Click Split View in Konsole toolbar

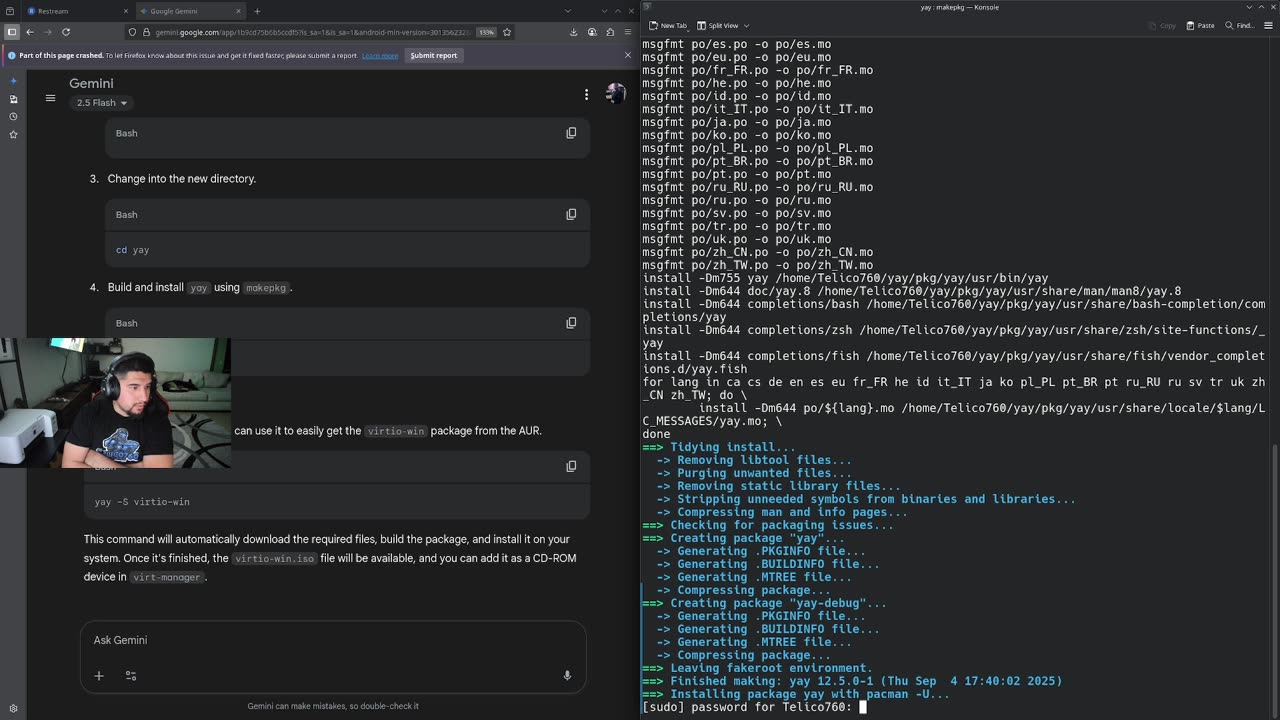coord(717,25)
